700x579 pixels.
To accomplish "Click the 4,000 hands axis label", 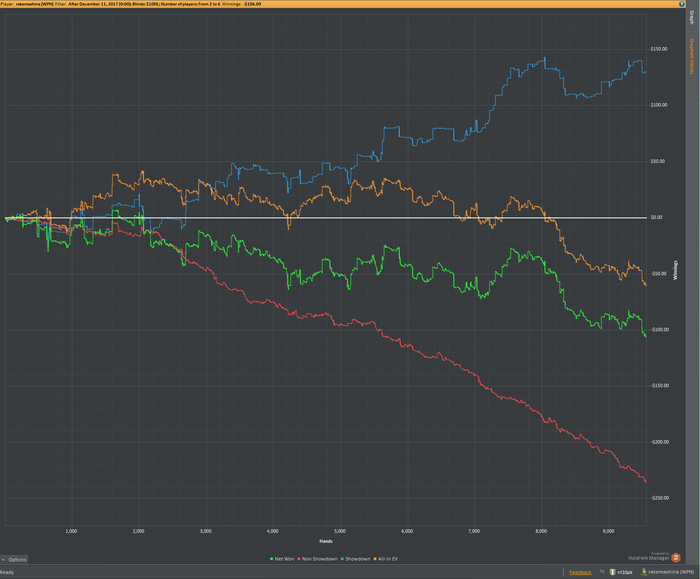I will (273, 531).
